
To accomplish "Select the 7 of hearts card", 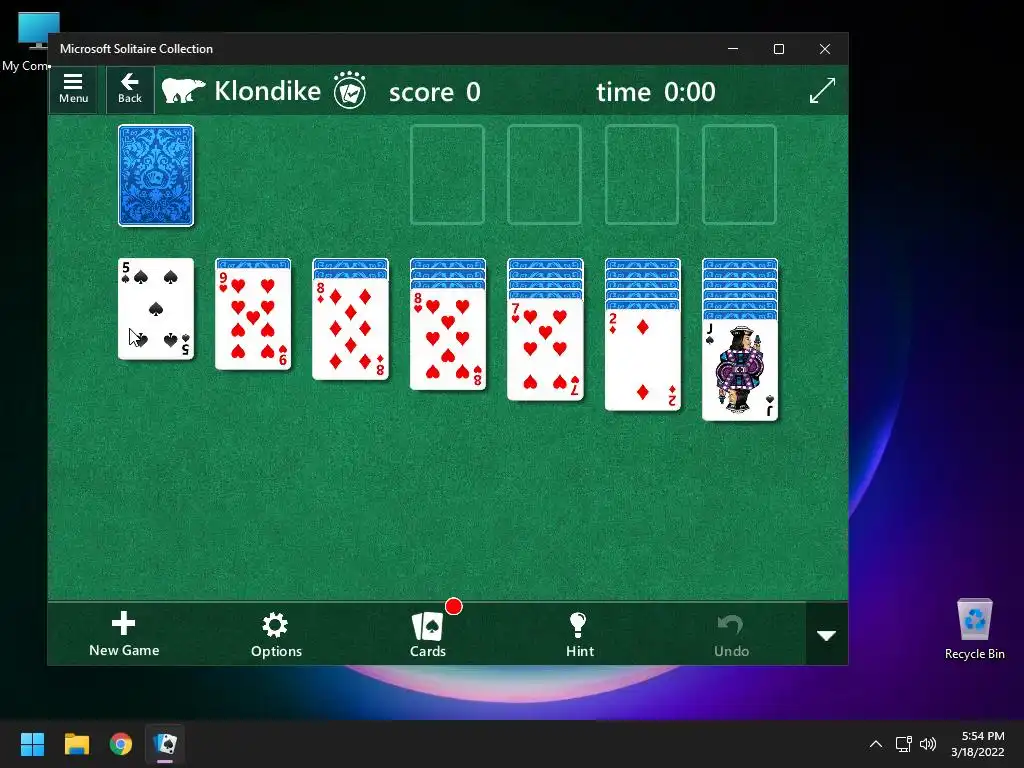I will 545,349.
